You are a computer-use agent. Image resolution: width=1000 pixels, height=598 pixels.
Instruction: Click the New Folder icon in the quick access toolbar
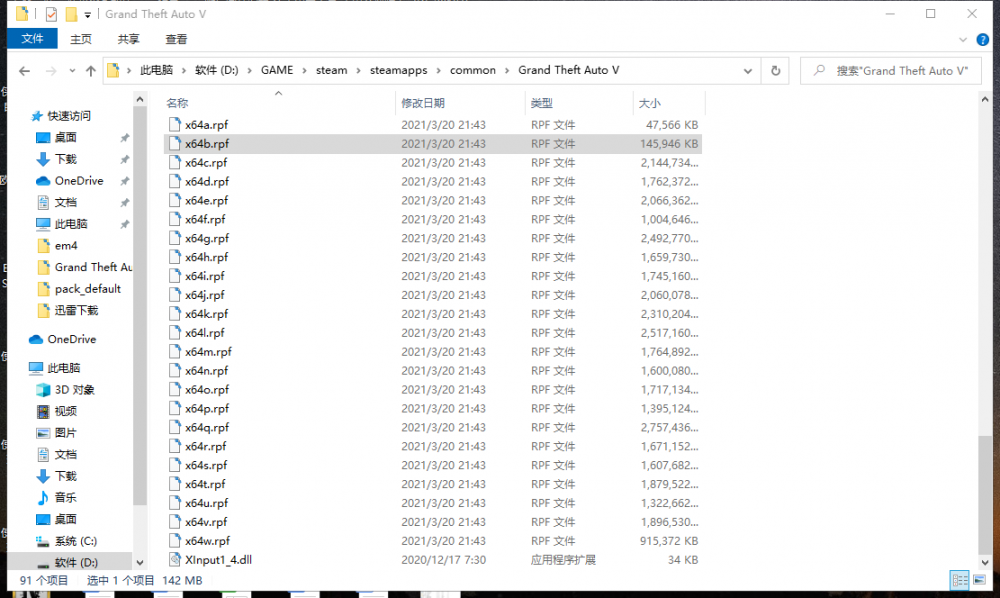[x=71, y=15]
